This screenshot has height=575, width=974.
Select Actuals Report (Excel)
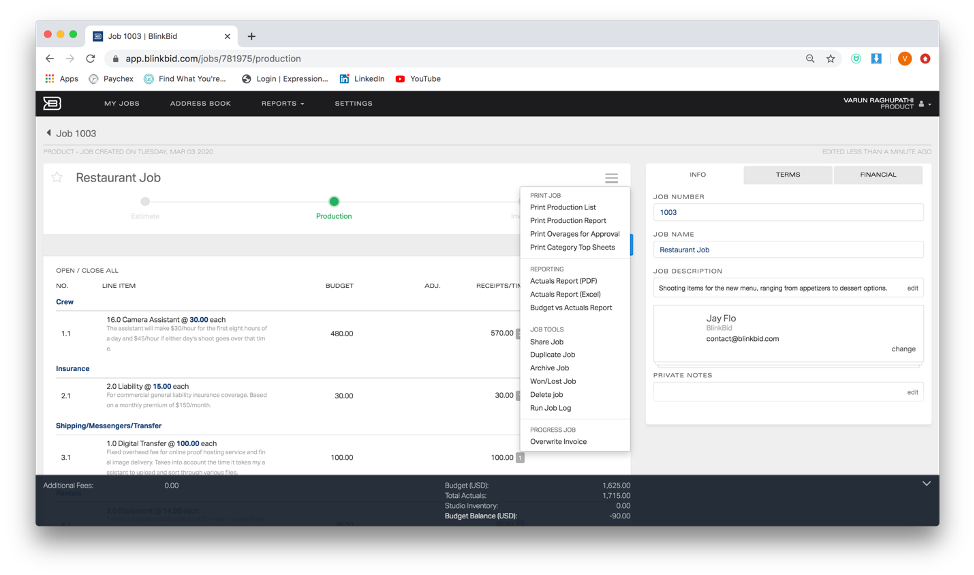click(x=565, y=294)
